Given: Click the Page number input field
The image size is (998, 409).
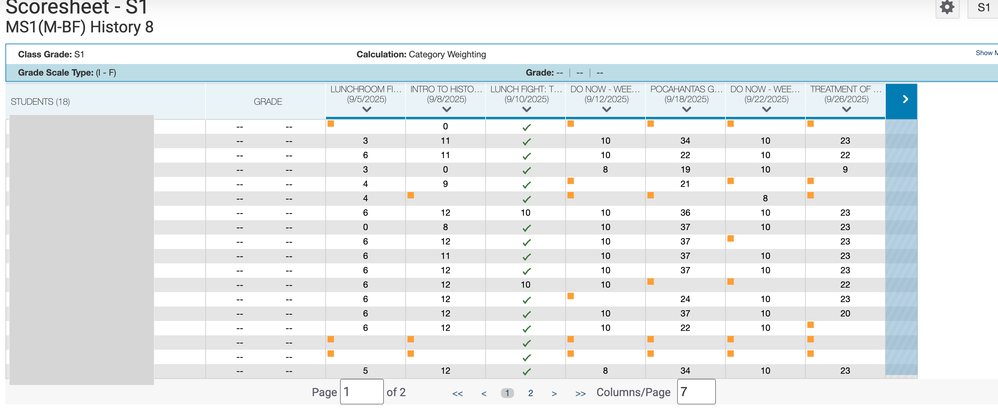Looking at the screenshot, I should point(361,392).
